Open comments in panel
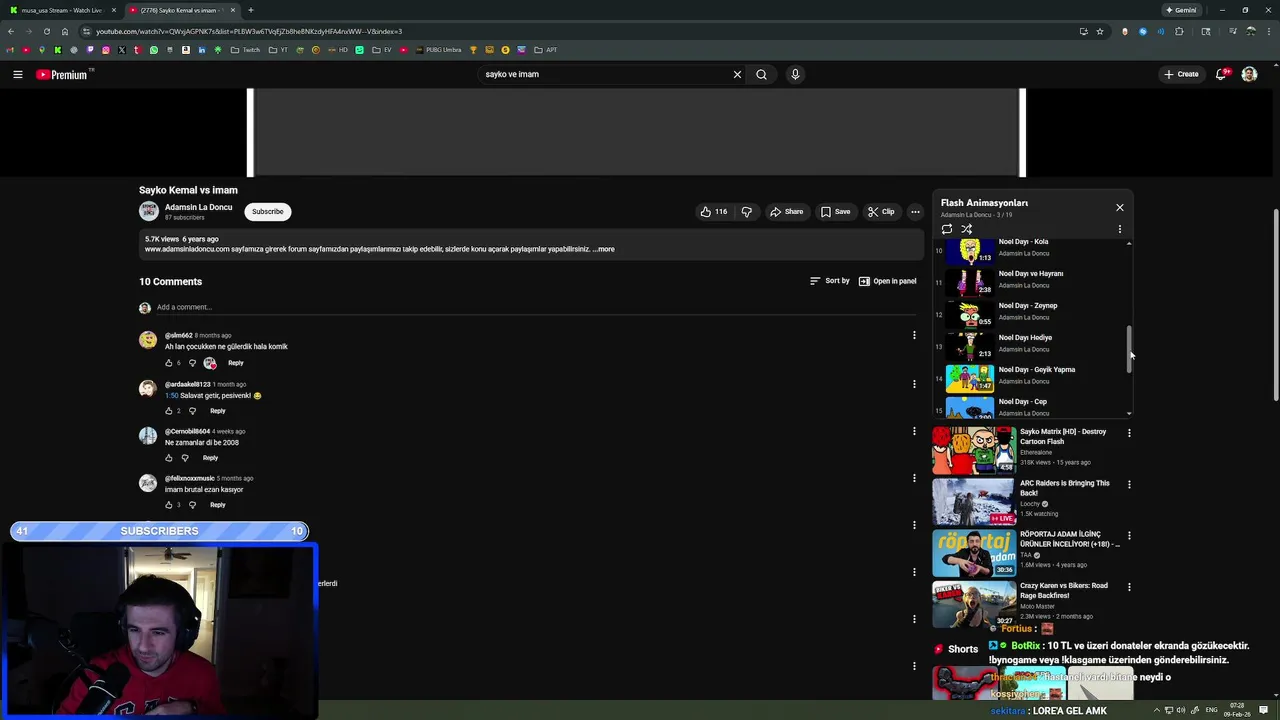The height and width of the screenshot is (720, 1280). point(887,281)
